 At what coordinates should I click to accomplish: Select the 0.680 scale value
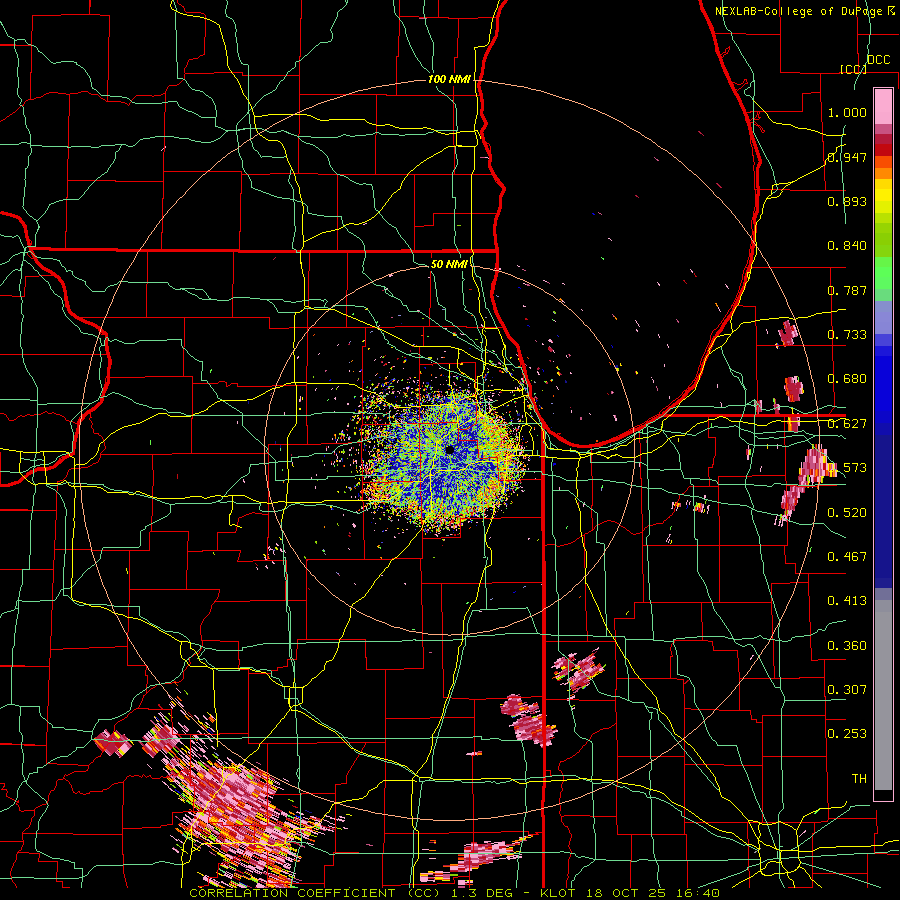[847, 379]
